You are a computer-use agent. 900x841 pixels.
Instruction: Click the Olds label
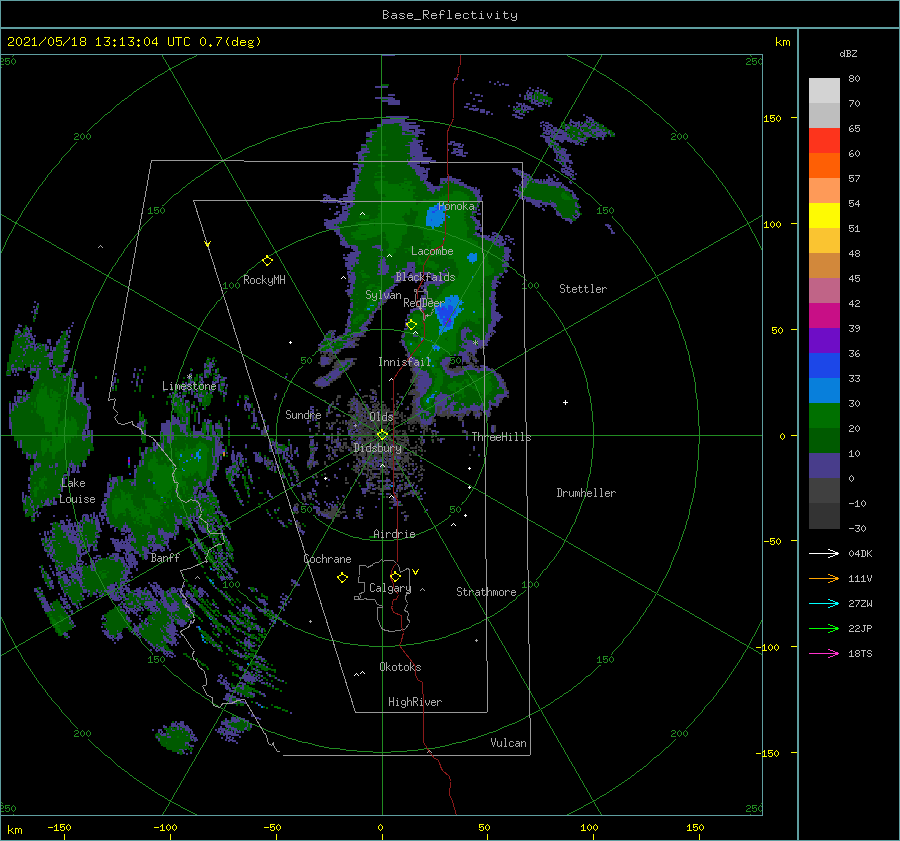tap(381, 417)
